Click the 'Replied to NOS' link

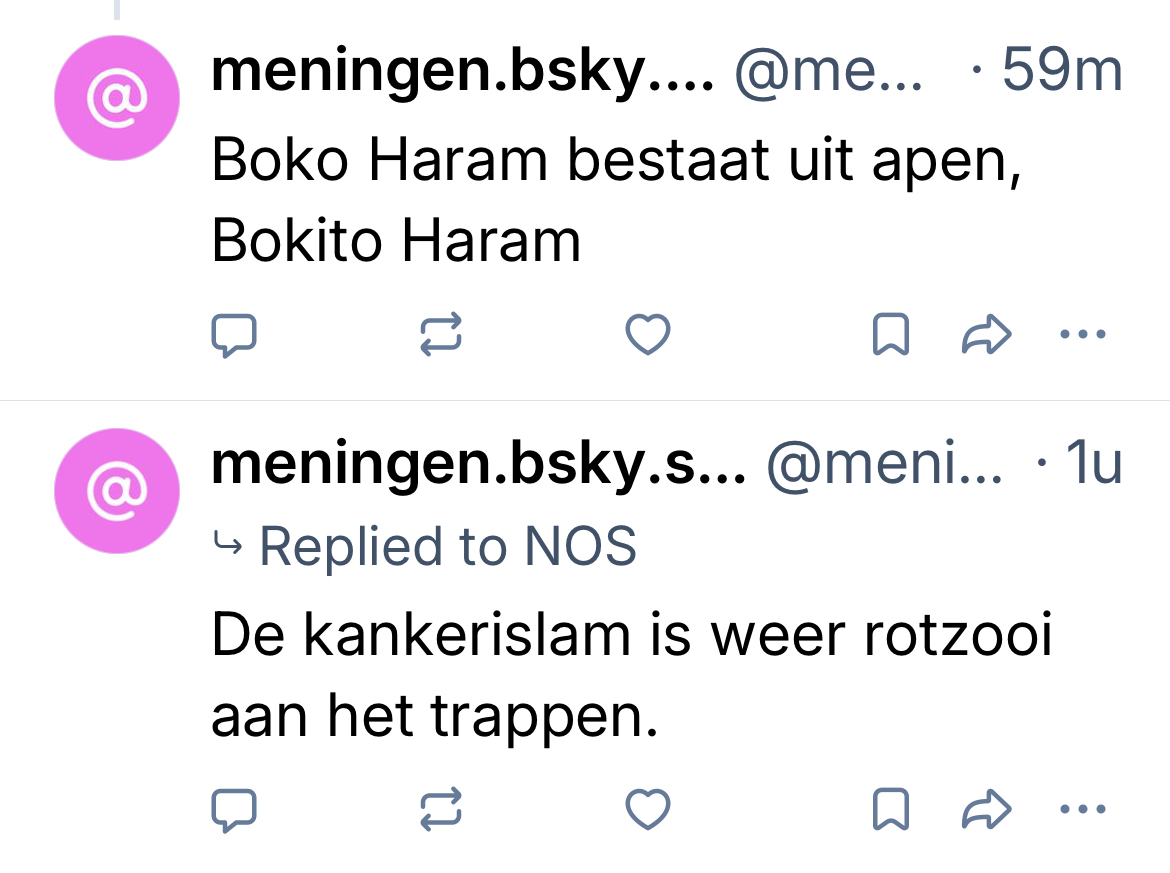click(447, 547)
